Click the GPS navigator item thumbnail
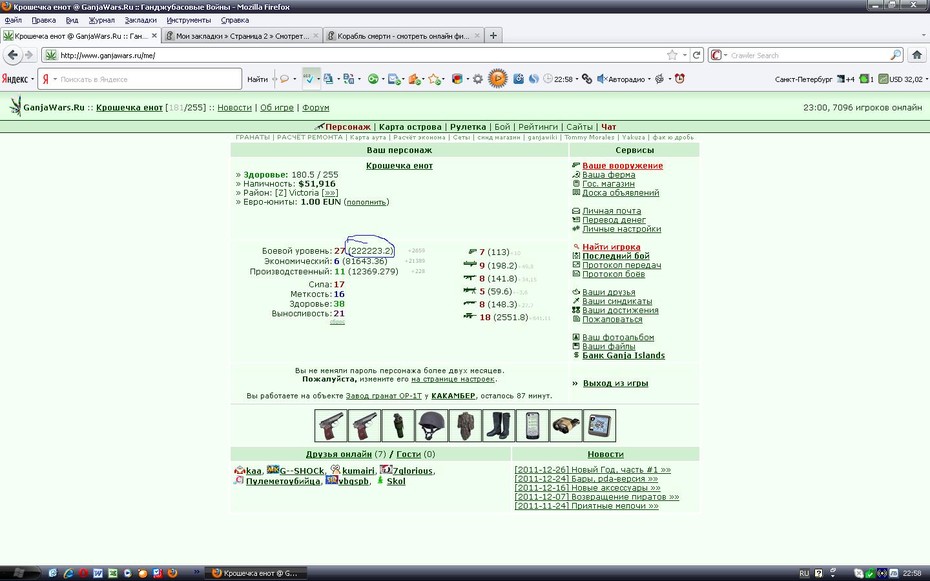The height and width of the screenshot is (581, 930). point(599,426)
